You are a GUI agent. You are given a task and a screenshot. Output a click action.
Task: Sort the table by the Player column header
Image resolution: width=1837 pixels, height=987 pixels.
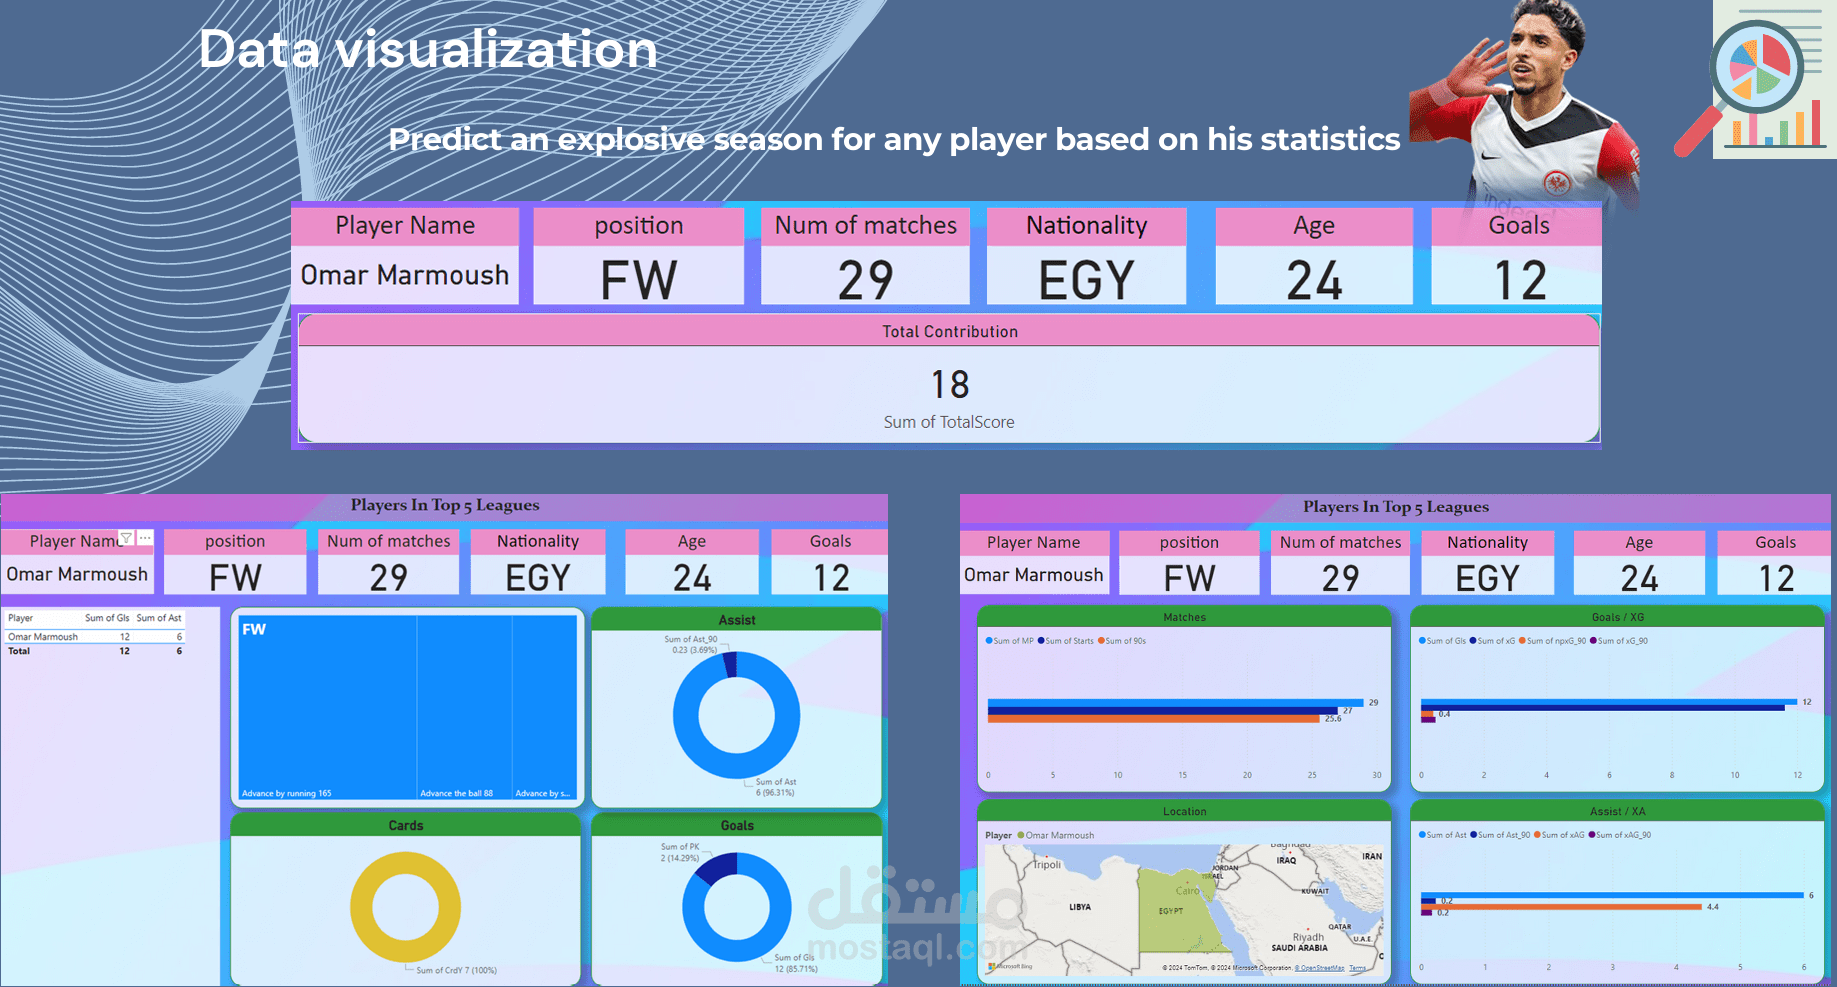(21, 618)
